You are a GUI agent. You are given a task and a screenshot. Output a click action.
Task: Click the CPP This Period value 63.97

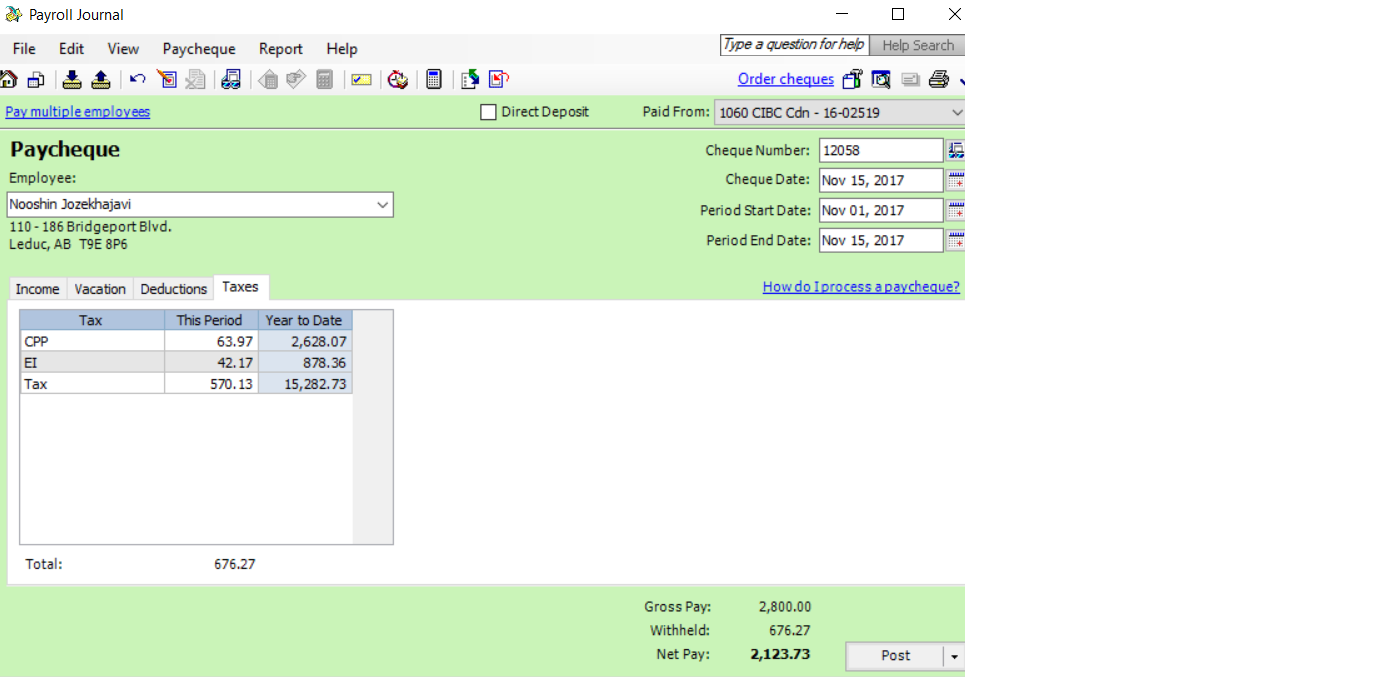211,341
